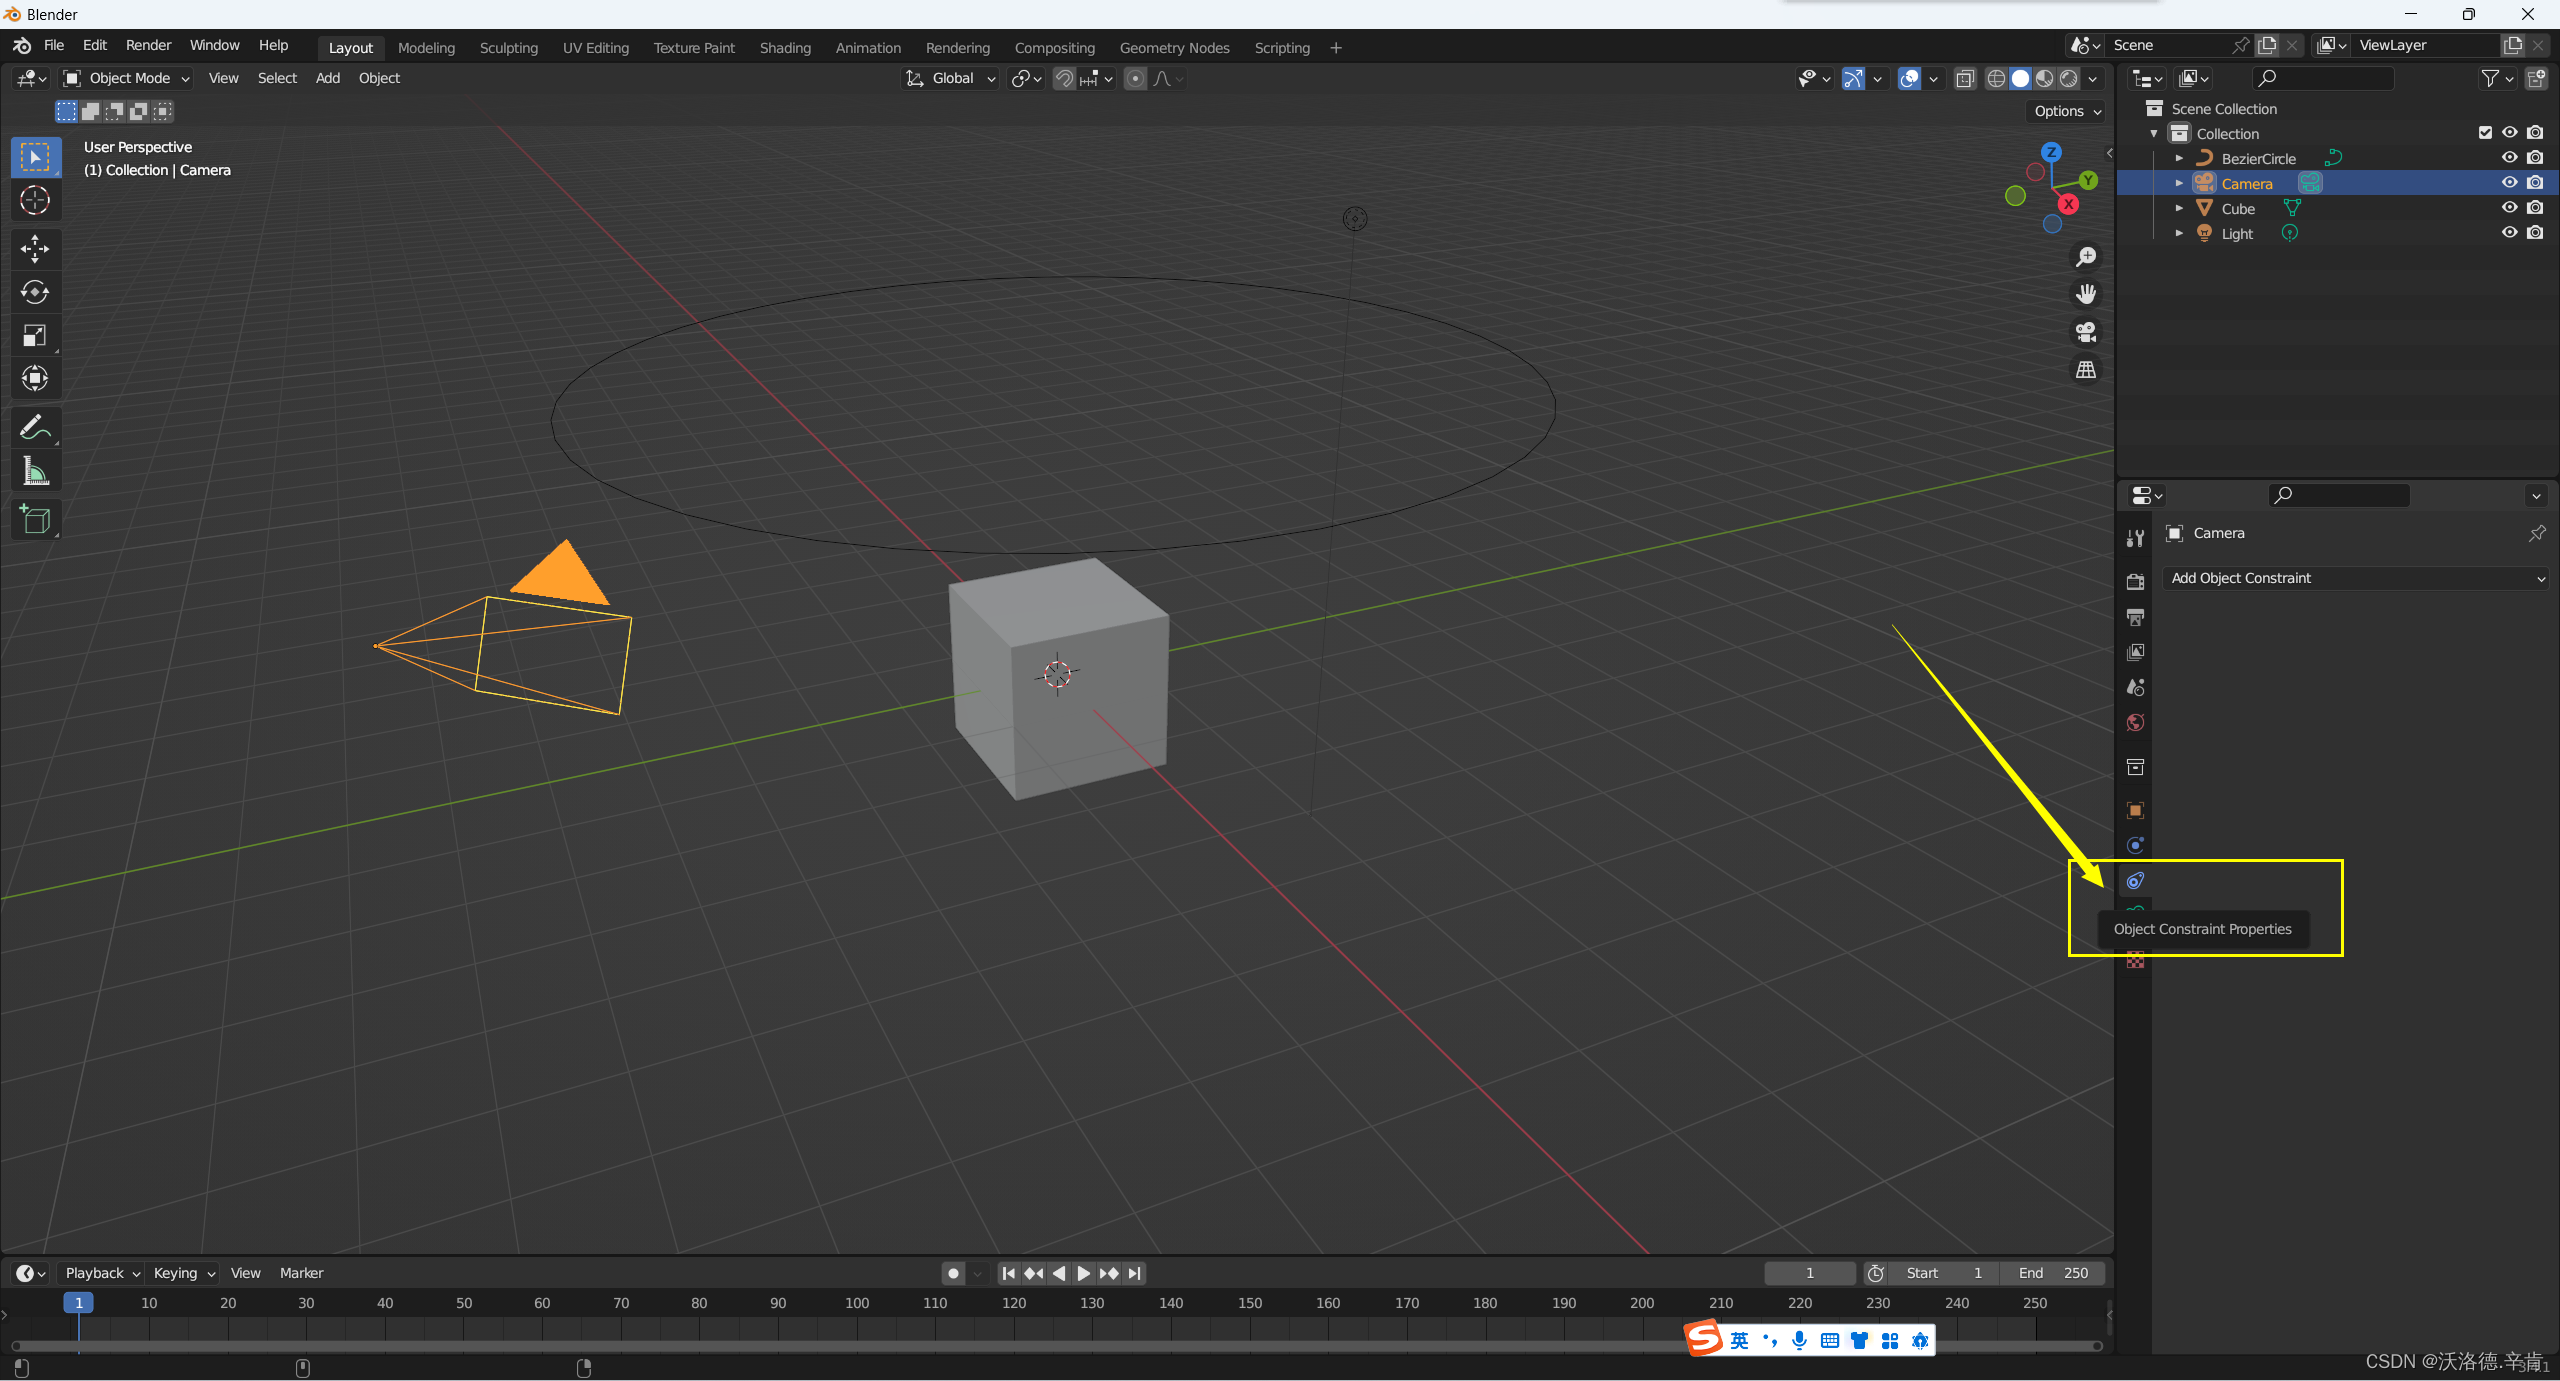
Task: Toggle visibility of BezierCircle object
Action: [x=2511, y=156]
